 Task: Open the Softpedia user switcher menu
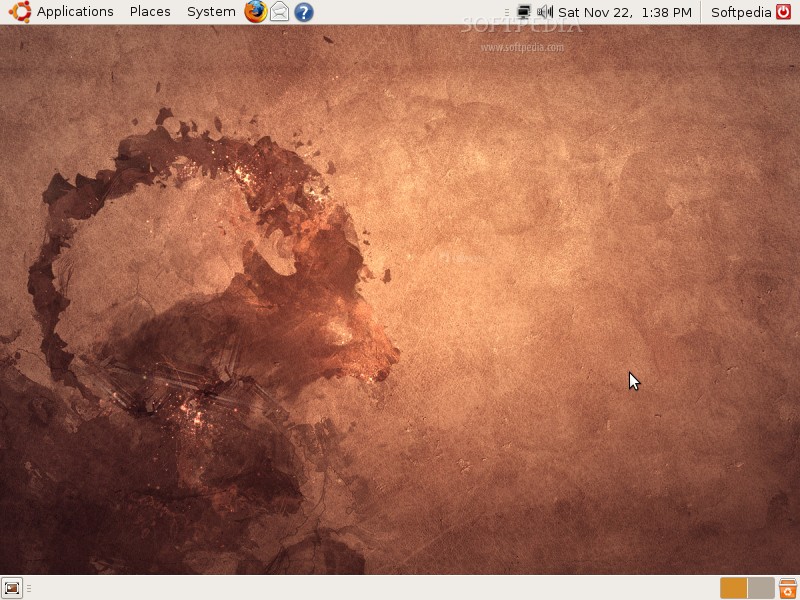pos(781,12)
